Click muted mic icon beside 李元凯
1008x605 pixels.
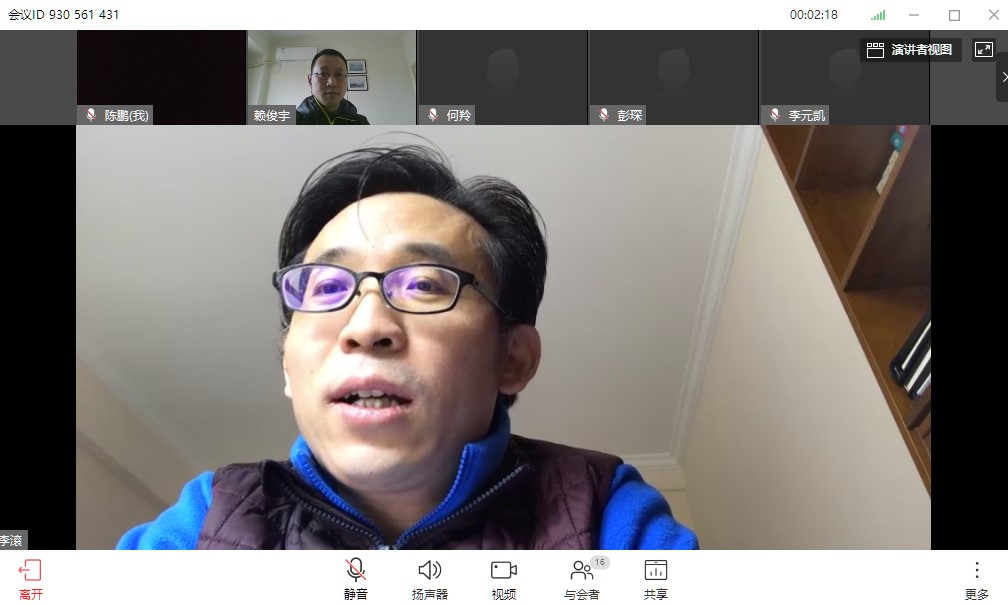tap(775, 114)
